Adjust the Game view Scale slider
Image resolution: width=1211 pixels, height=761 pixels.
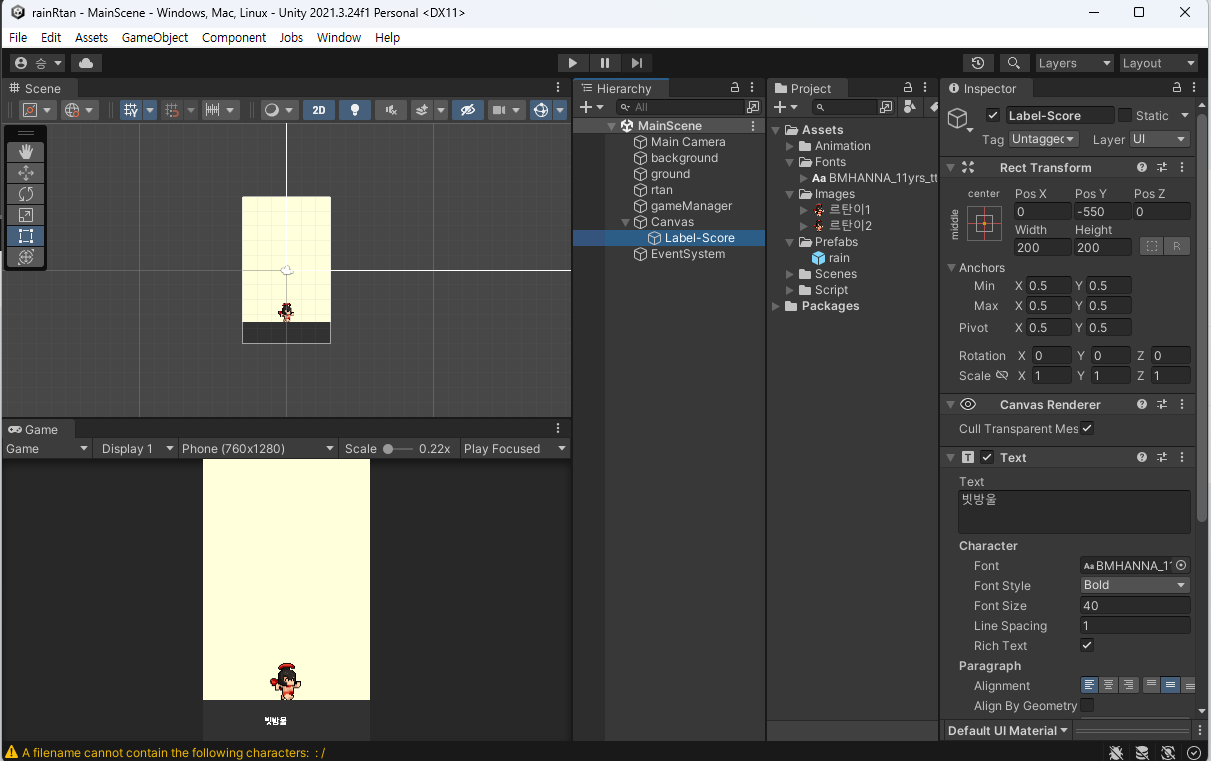click(x=398, y=449)
